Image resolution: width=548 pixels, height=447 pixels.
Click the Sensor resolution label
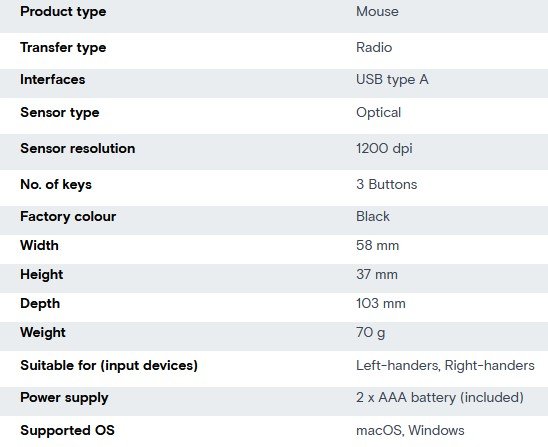(78, 149)
